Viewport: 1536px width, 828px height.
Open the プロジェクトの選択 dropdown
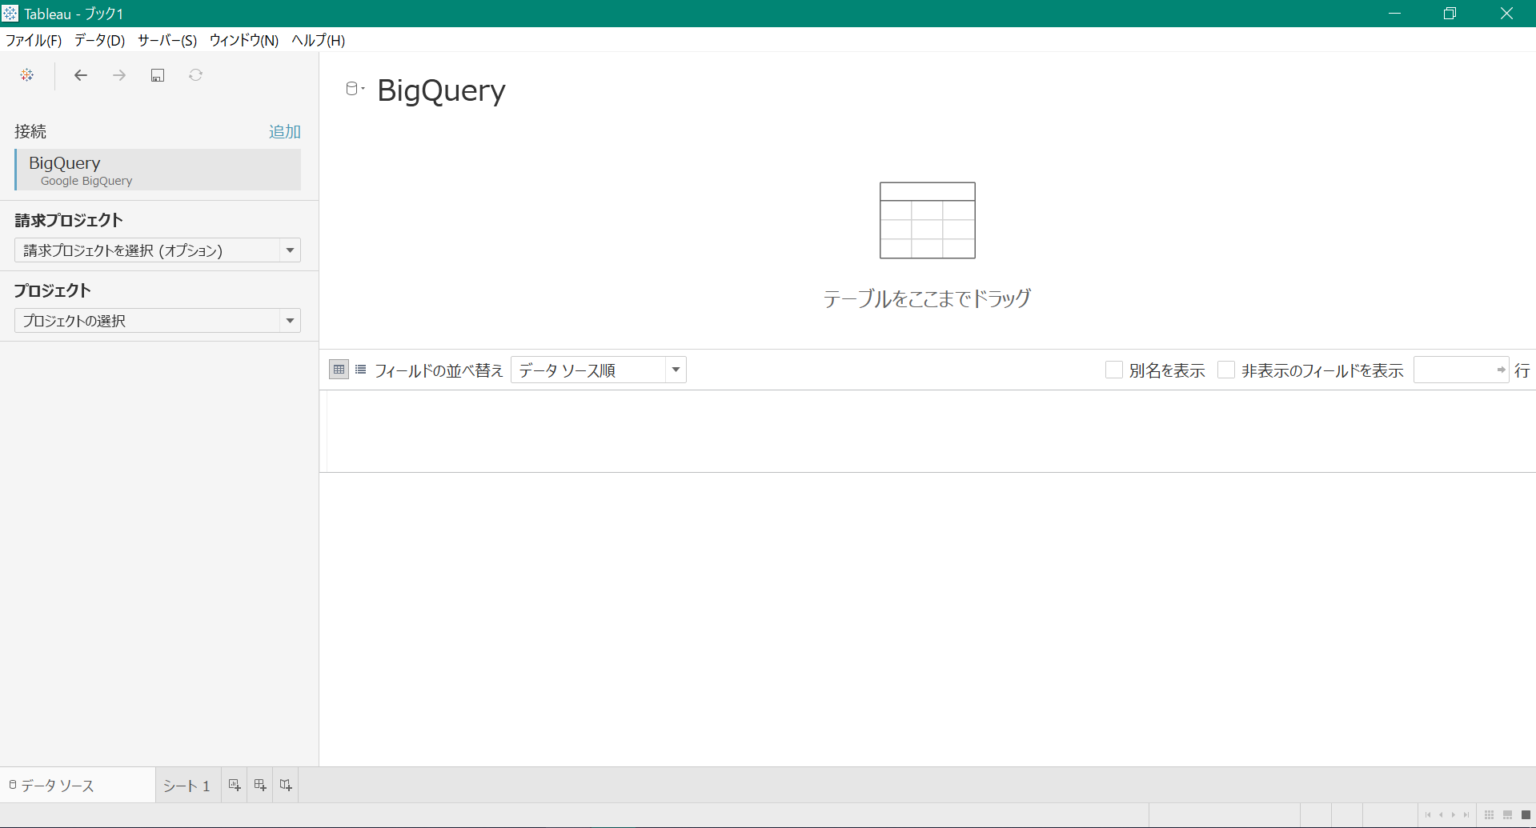point(289,320)
